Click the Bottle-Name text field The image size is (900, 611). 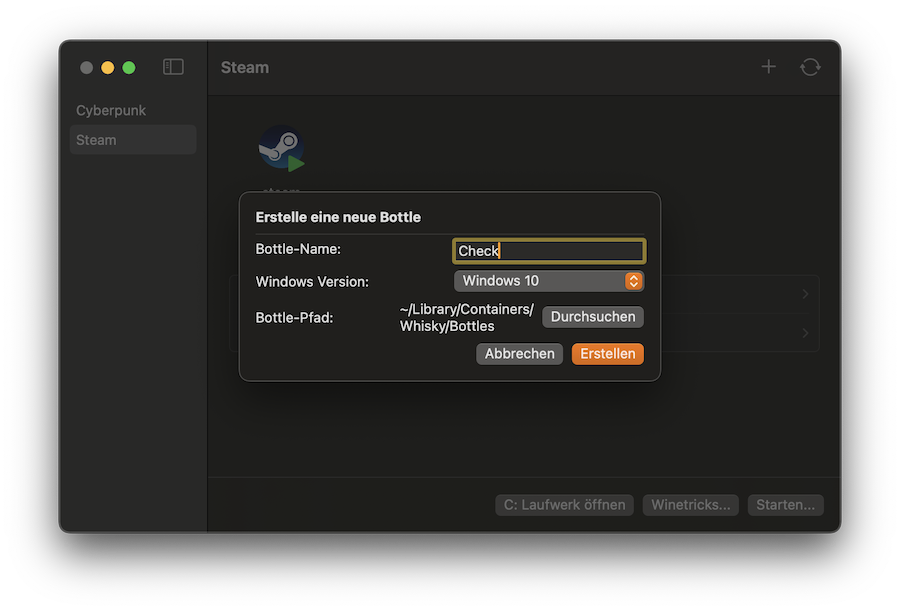(549, 251)
